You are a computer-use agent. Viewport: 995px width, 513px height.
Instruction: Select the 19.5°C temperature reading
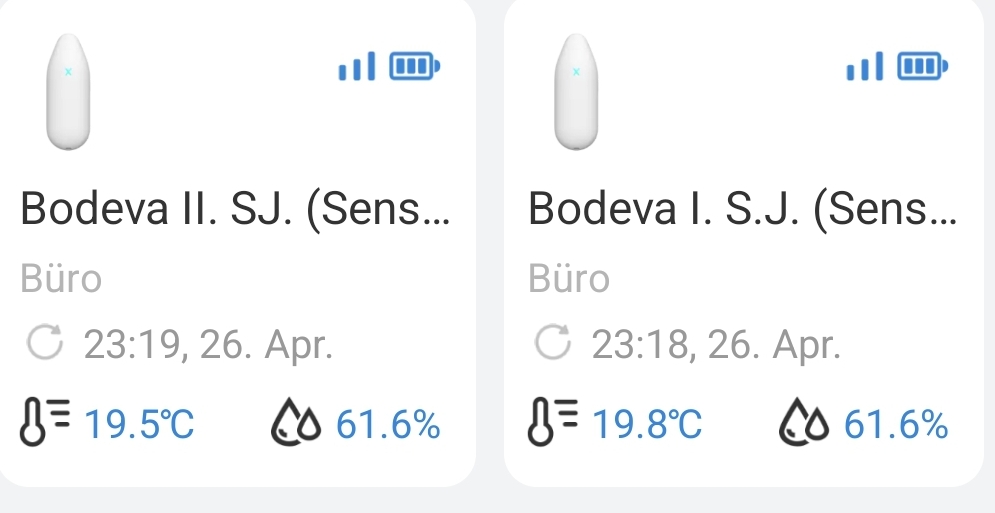[x=139, y=426]
